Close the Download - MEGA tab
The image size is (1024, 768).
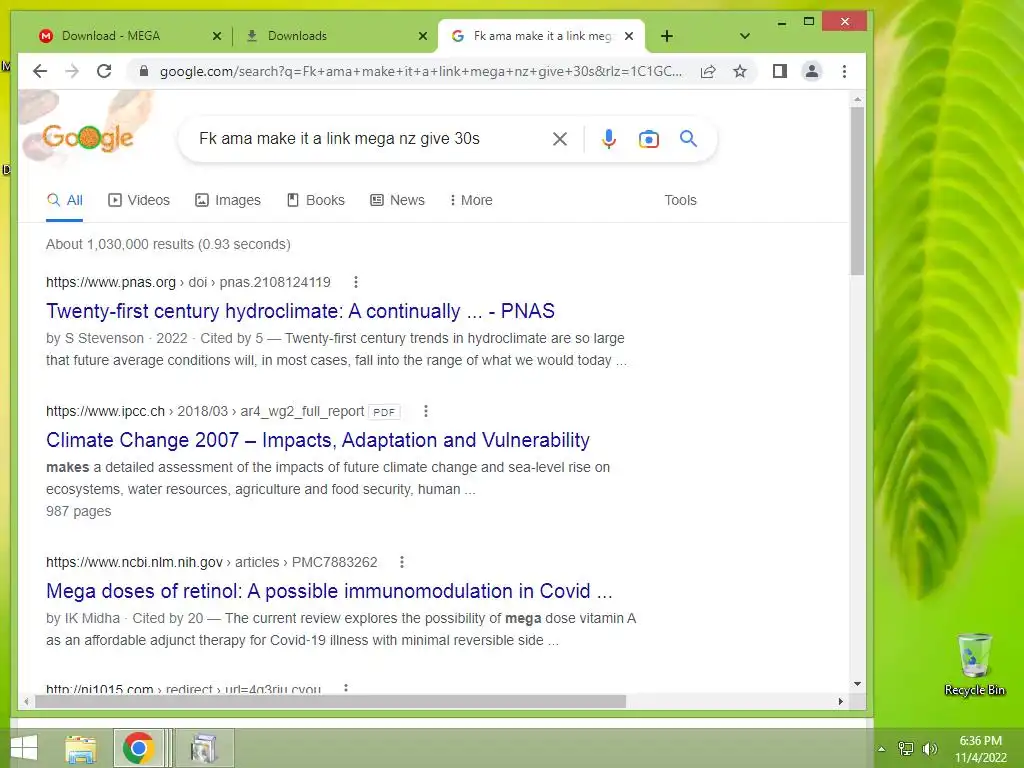pyautogui.click(x=217, y=36)
